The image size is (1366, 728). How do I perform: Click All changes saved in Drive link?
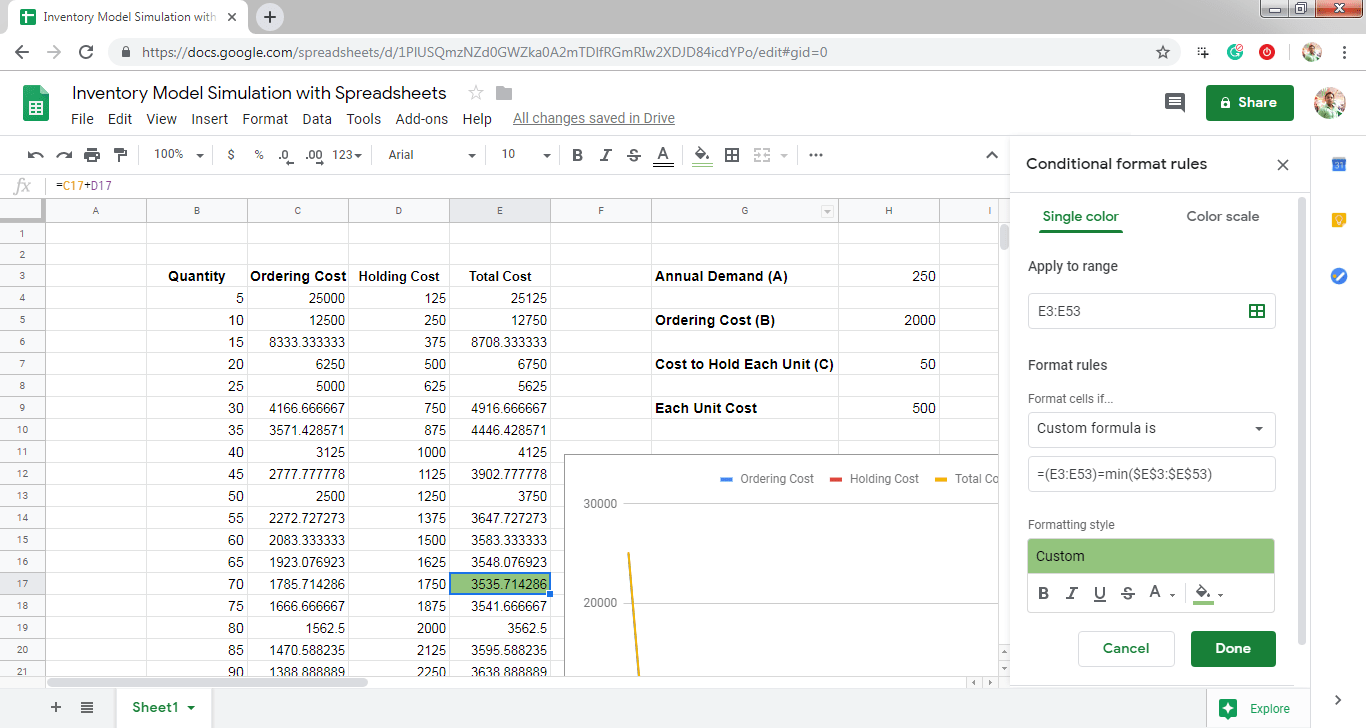click(x=594, y=119)
